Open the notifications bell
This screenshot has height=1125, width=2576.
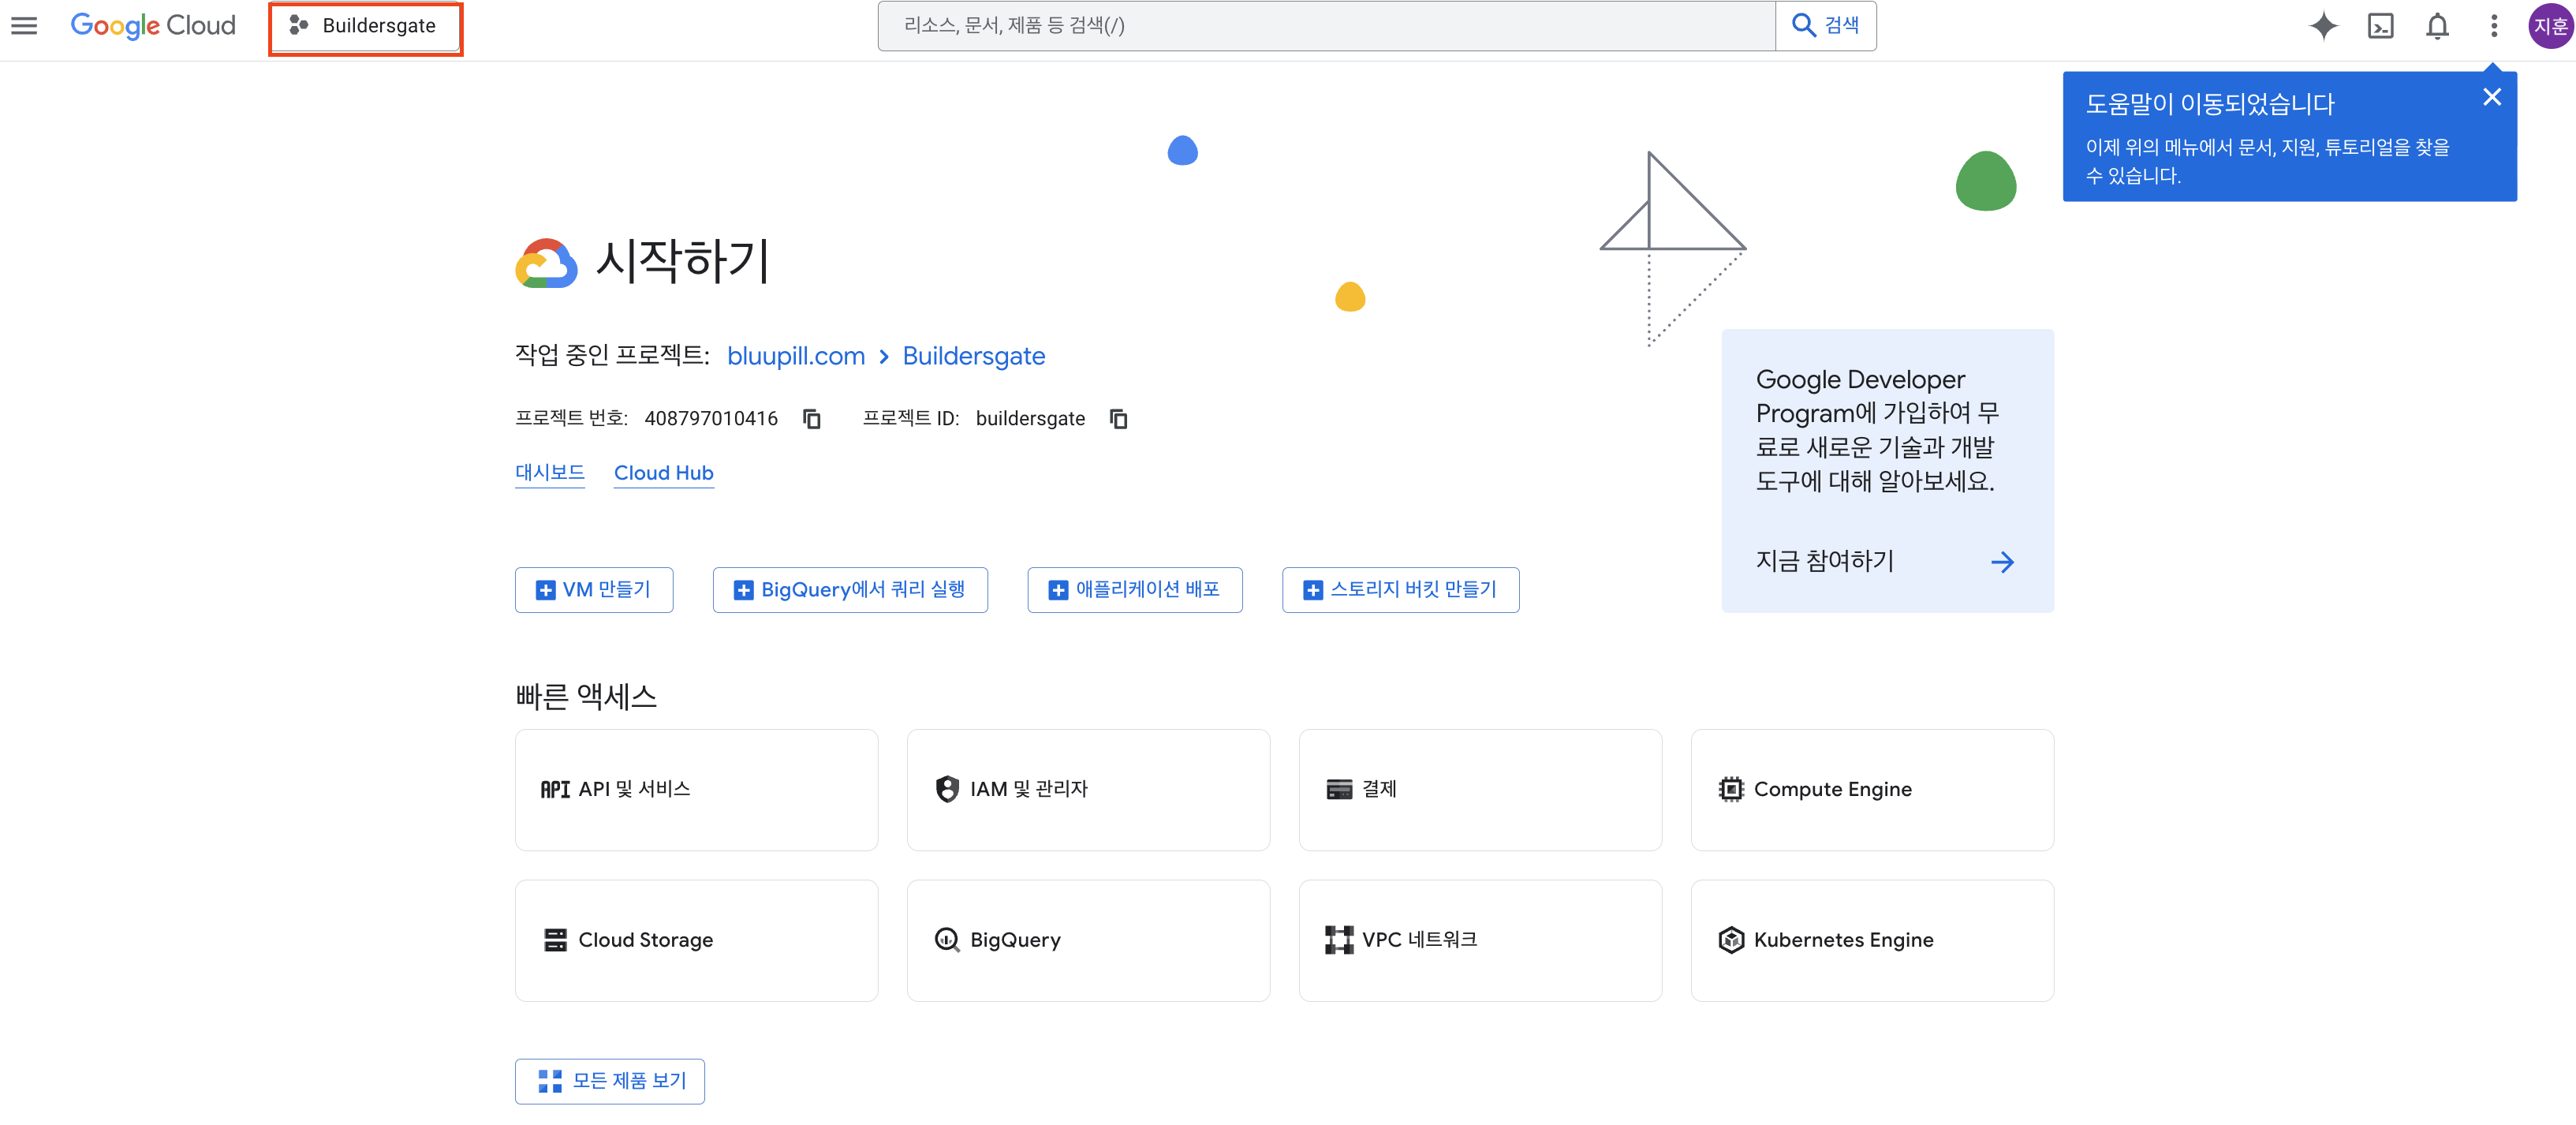[x=2438, y=26]
